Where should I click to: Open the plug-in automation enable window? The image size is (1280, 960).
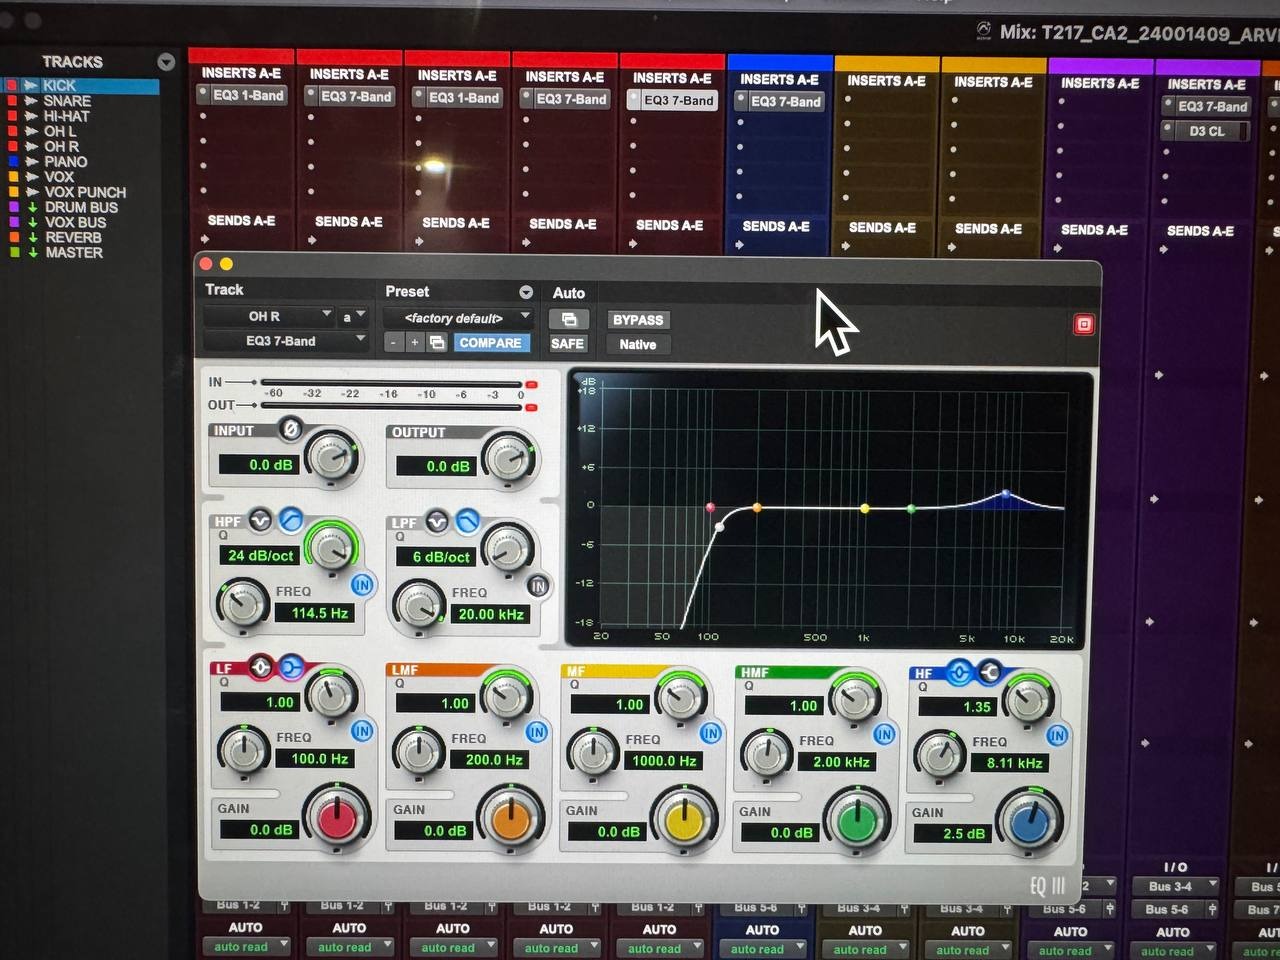click(x=569, y=319)
